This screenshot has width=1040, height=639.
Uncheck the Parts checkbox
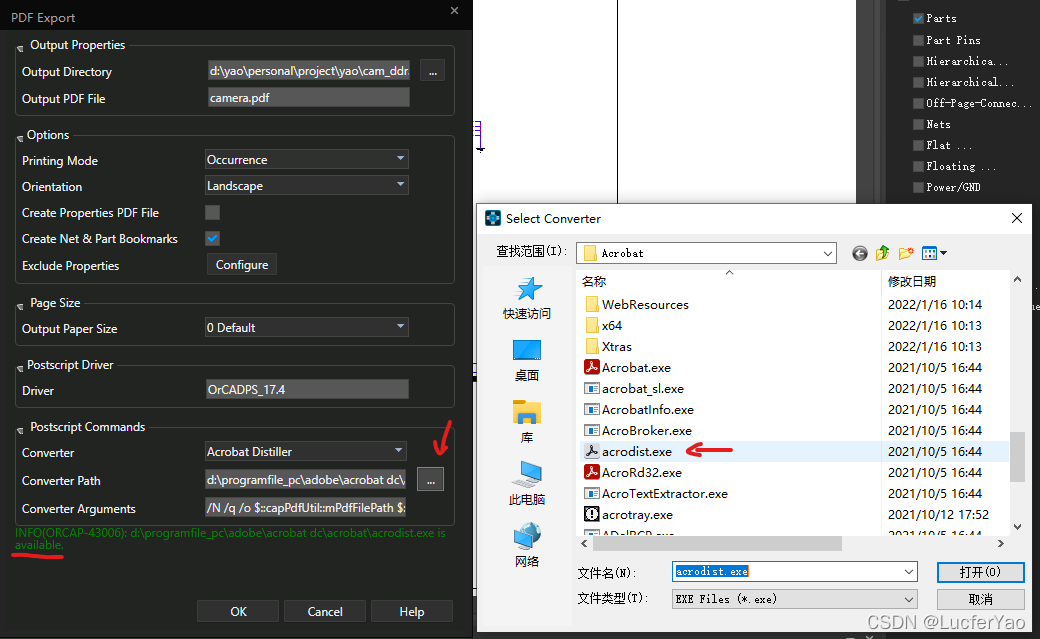(x=919, y=19)
